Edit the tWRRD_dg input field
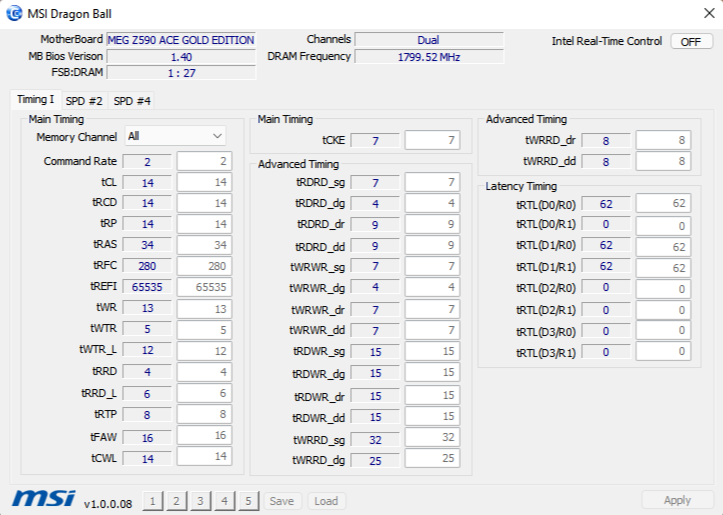Image resolution: width=723 pixels, height=515 pixels. click(433, 458)
